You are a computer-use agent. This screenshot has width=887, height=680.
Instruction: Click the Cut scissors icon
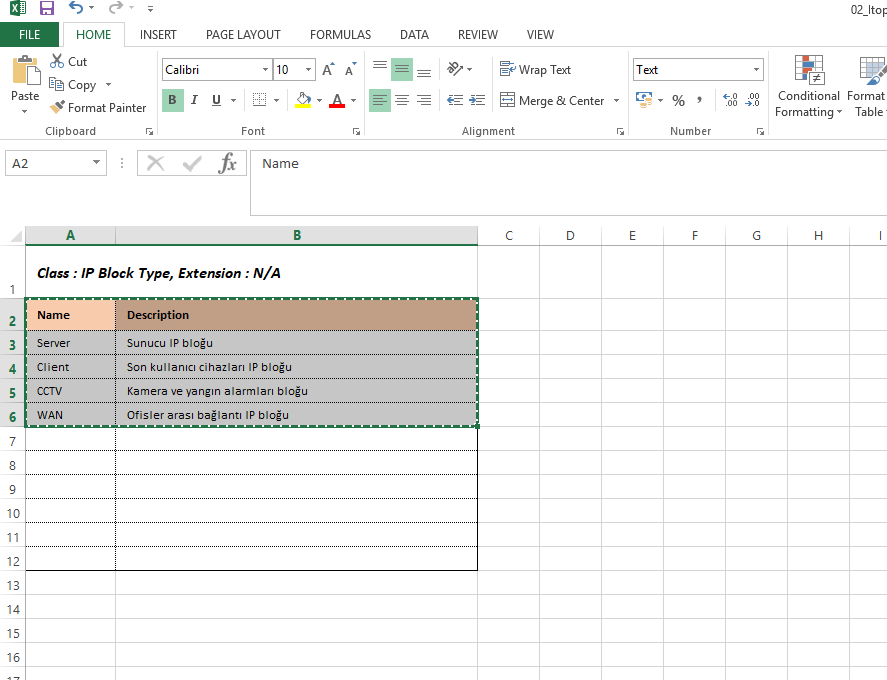pyautogui.click(x=56, y=62)
